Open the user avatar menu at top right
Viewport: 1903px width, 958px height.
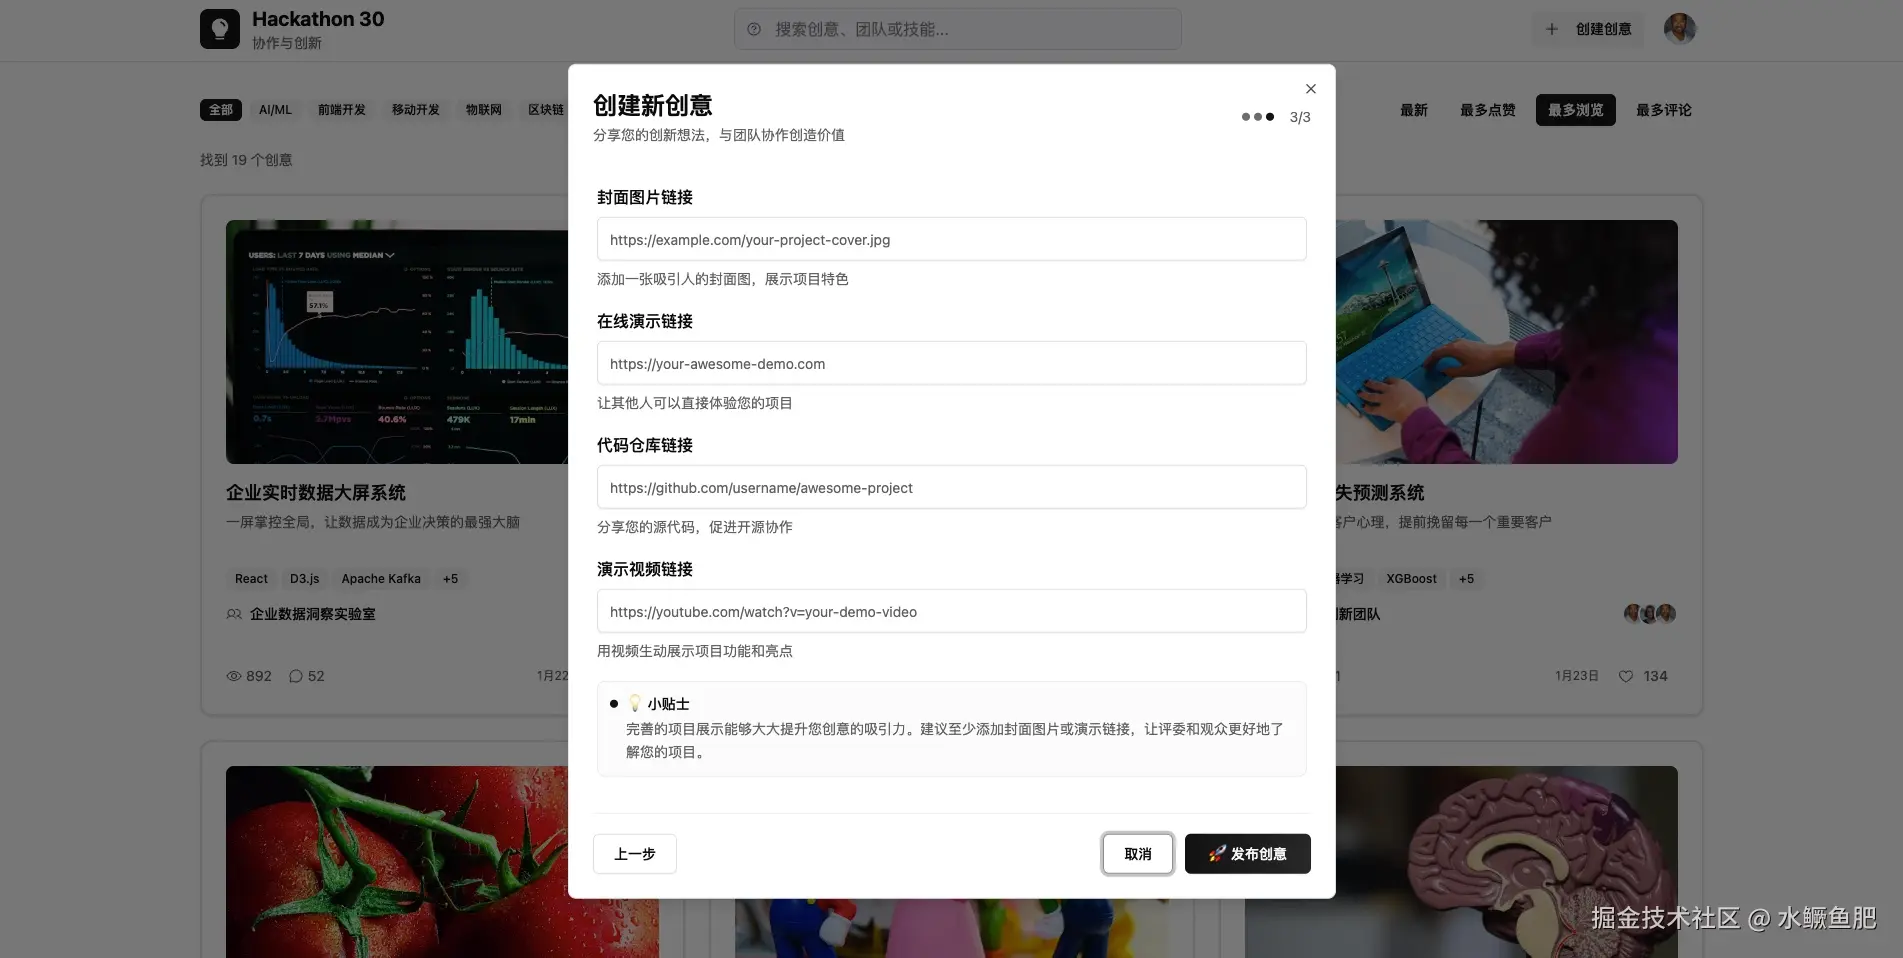(1679, 28)
